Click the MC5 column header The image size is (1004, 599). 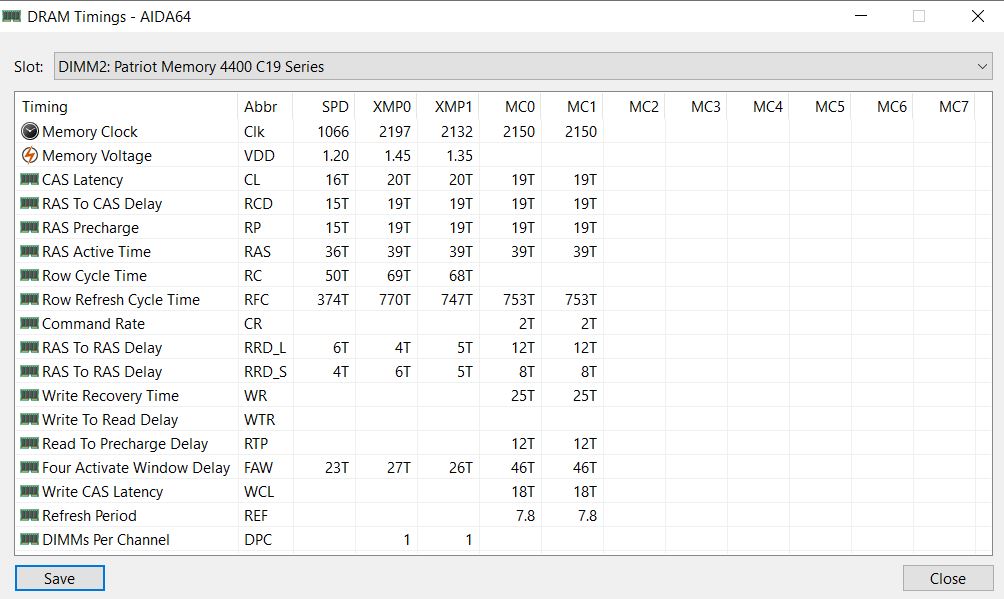point(821,106)
